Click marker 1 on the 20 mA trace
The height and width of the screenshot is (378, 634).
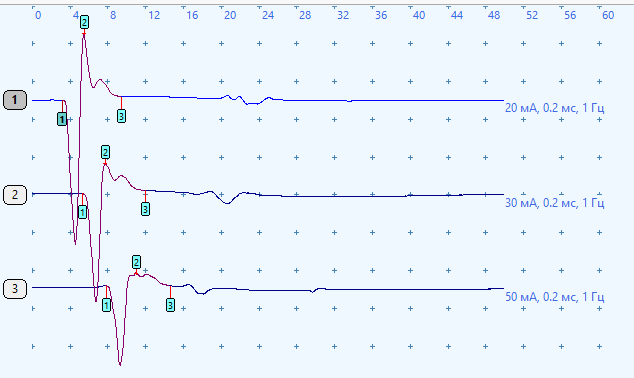coord(61,119)
